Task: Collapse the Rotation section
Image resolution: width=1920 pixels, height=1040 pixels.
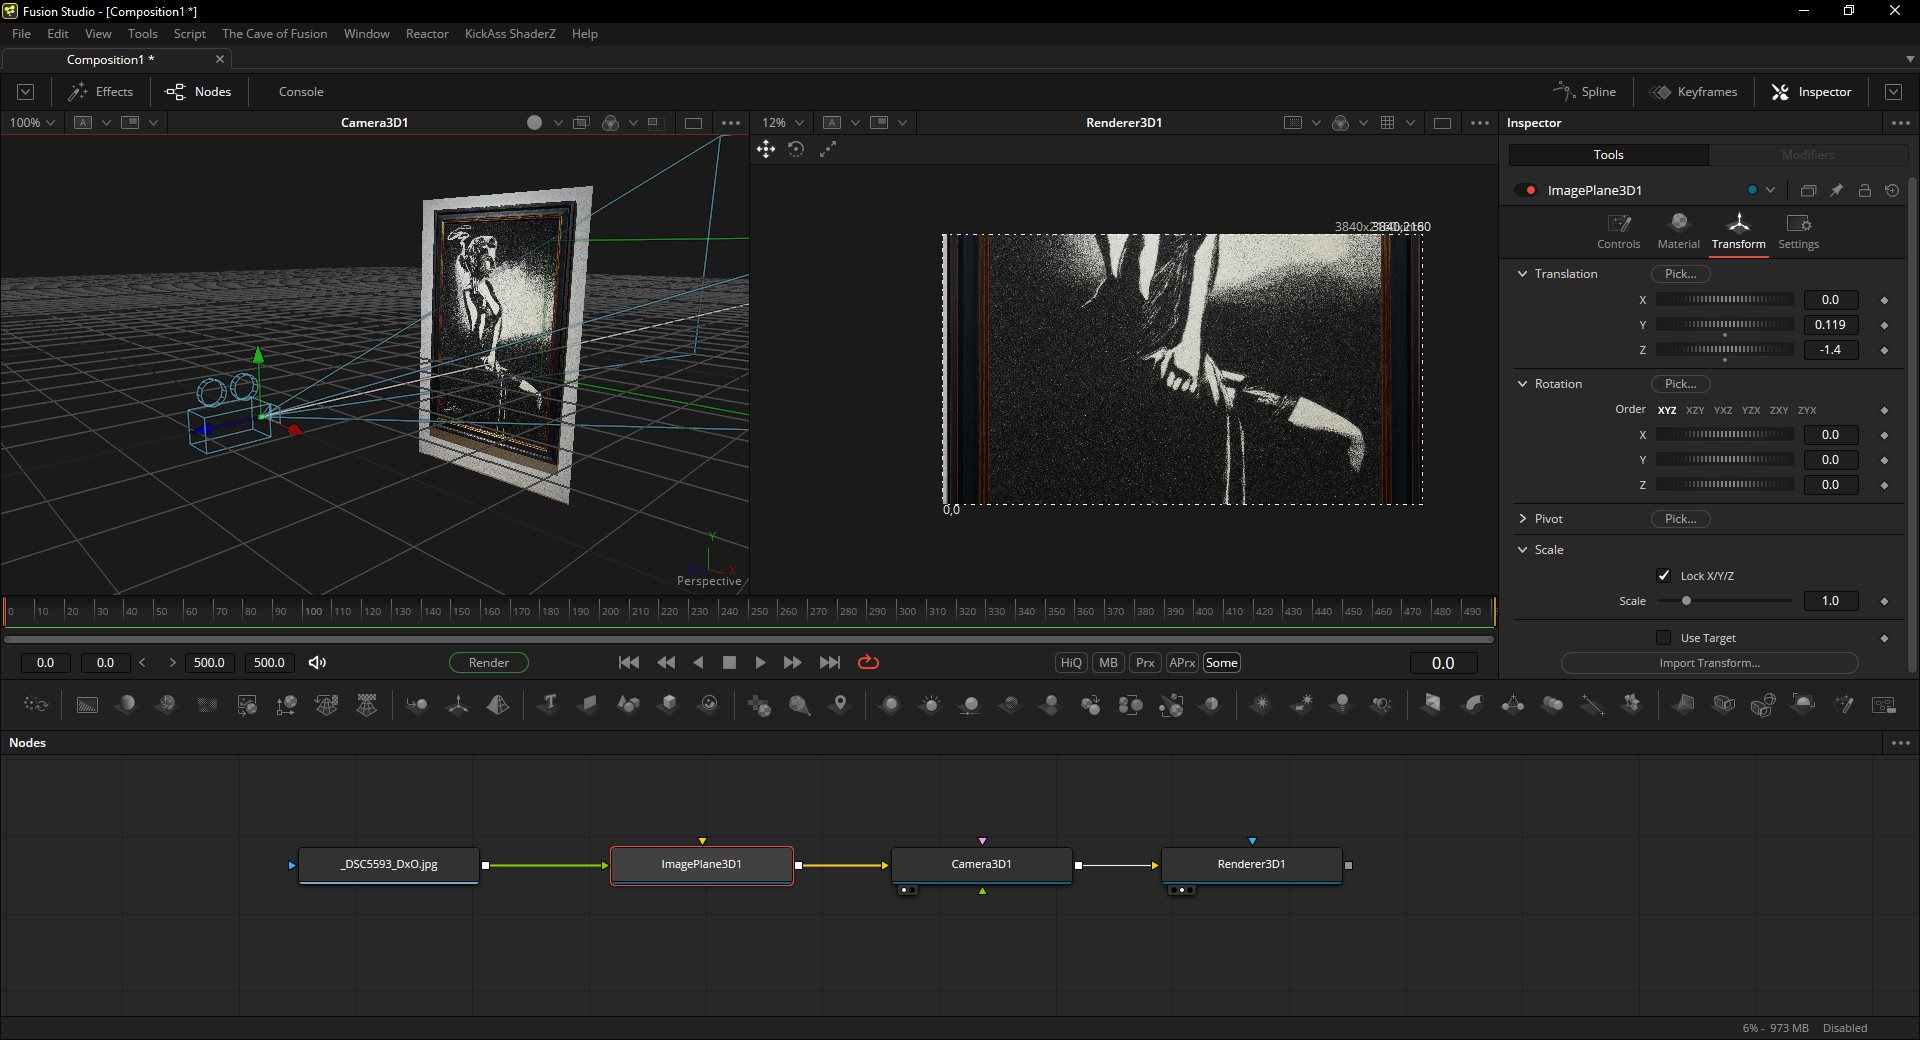Action: click(1522, 383)
